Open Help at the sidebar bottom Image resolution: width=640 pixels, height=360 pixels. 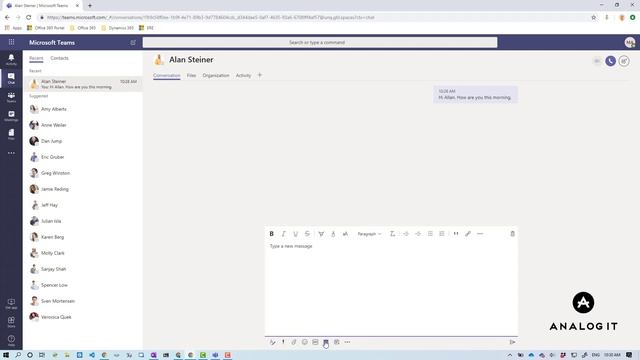11,340
